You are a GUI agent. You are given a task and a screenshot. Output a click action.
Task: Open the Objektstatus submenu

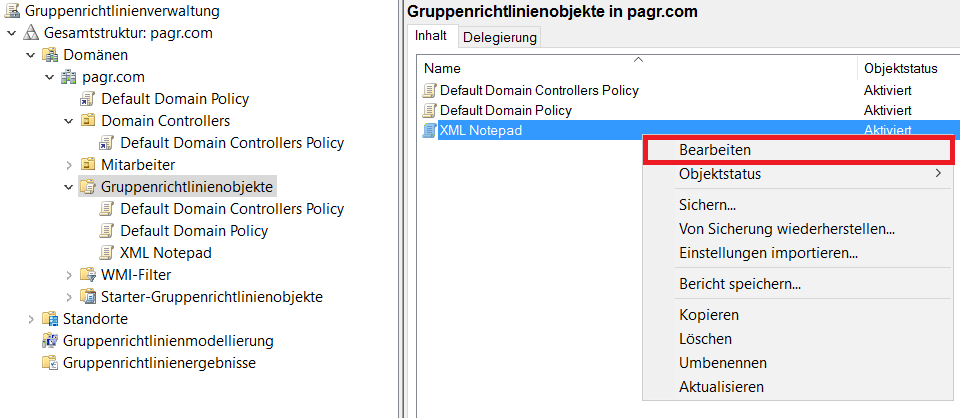[x=720, y=174]
